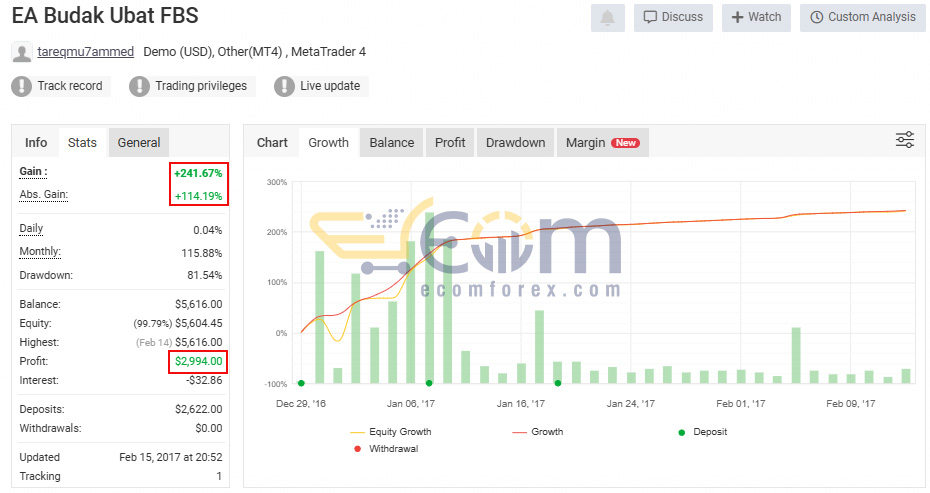930x493 pixels.
Task: Click the $5,604.45 equity value
Action: [199, 323]
